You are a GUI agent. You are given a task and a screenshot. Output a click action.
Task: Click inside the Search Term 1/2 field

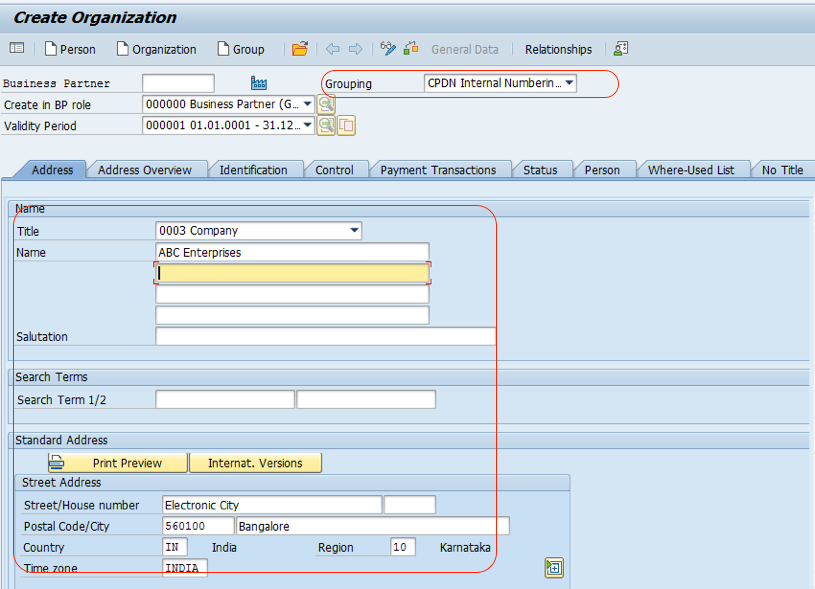[x=224, y=399]
